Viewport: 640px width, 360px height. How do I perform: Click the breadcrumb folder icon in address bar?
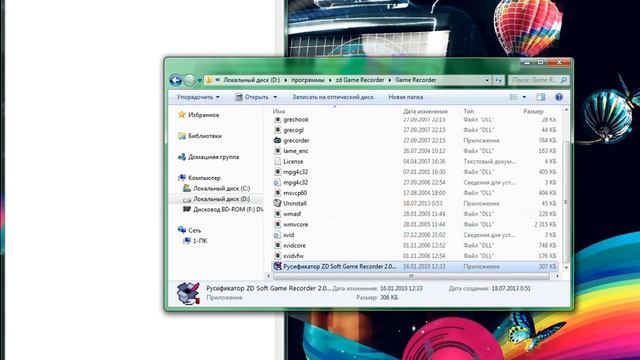point(209,80)
